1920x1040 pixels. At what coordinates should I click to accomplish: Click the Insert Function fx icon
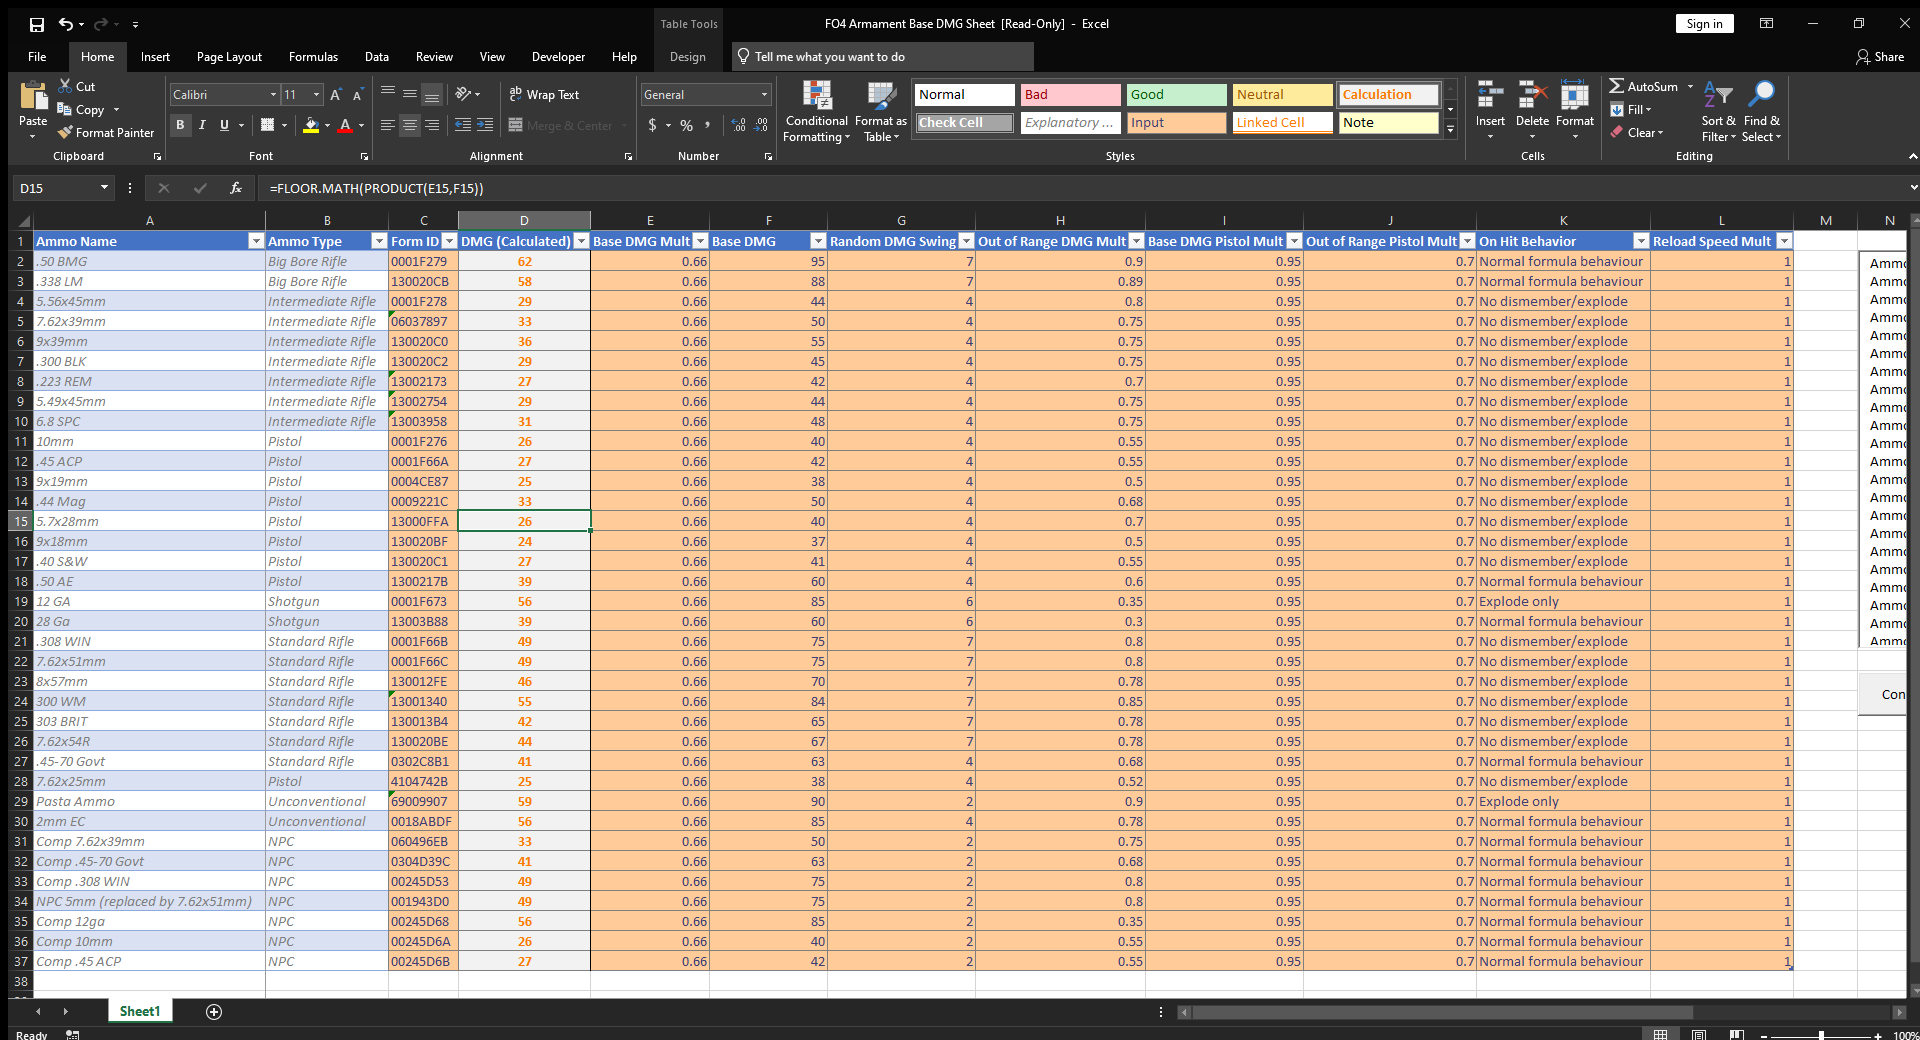coord(236,188)
